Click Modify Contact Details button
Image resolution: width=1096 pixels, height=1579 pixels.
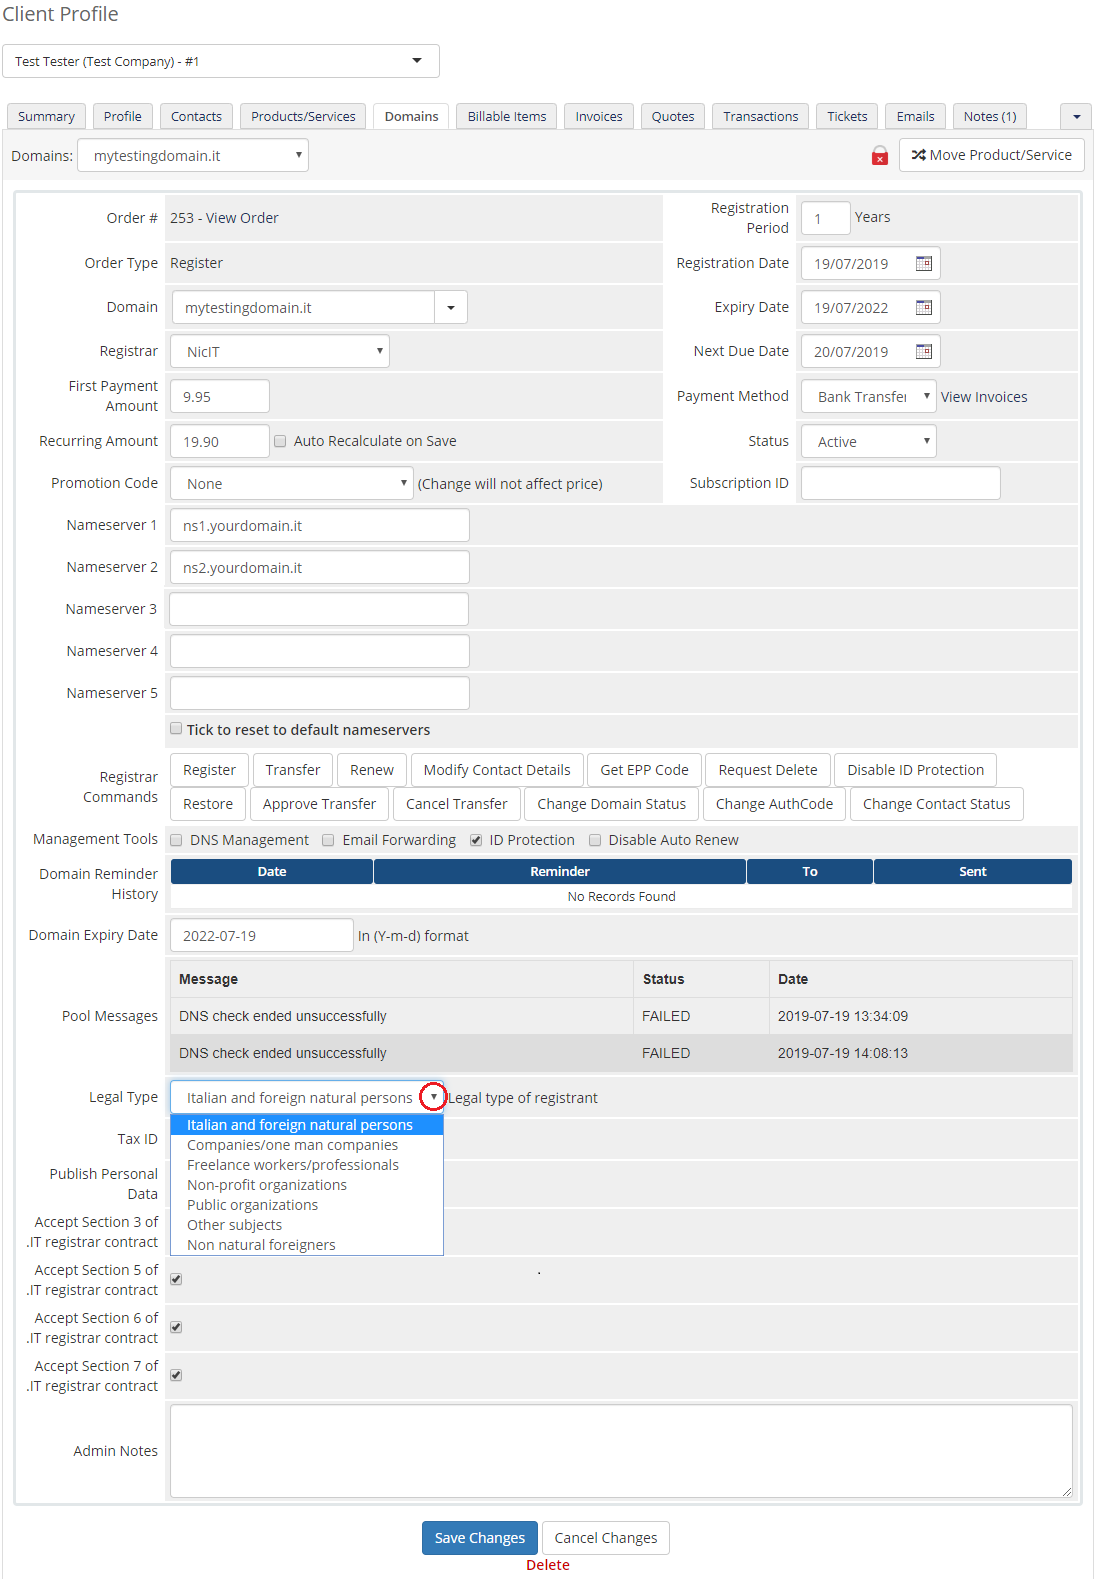click(x=497, y=770)
